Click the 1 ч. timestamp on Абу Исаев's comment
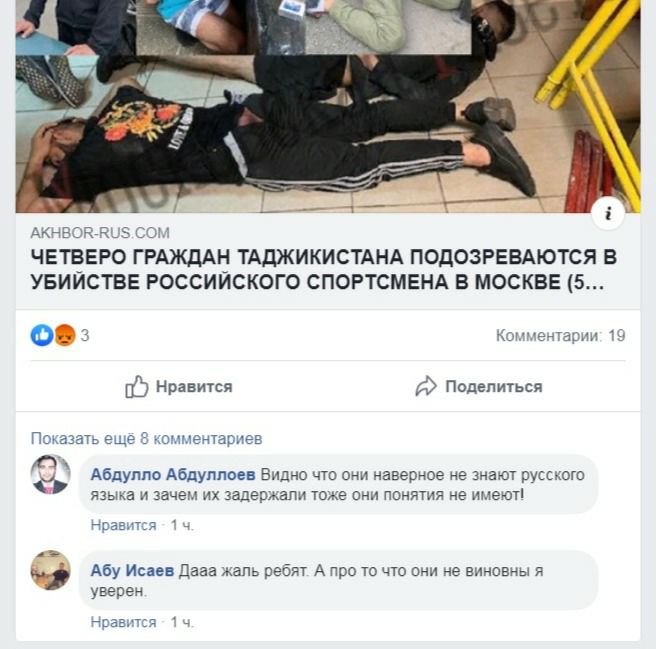656x649 pixels. click(182, 623)
